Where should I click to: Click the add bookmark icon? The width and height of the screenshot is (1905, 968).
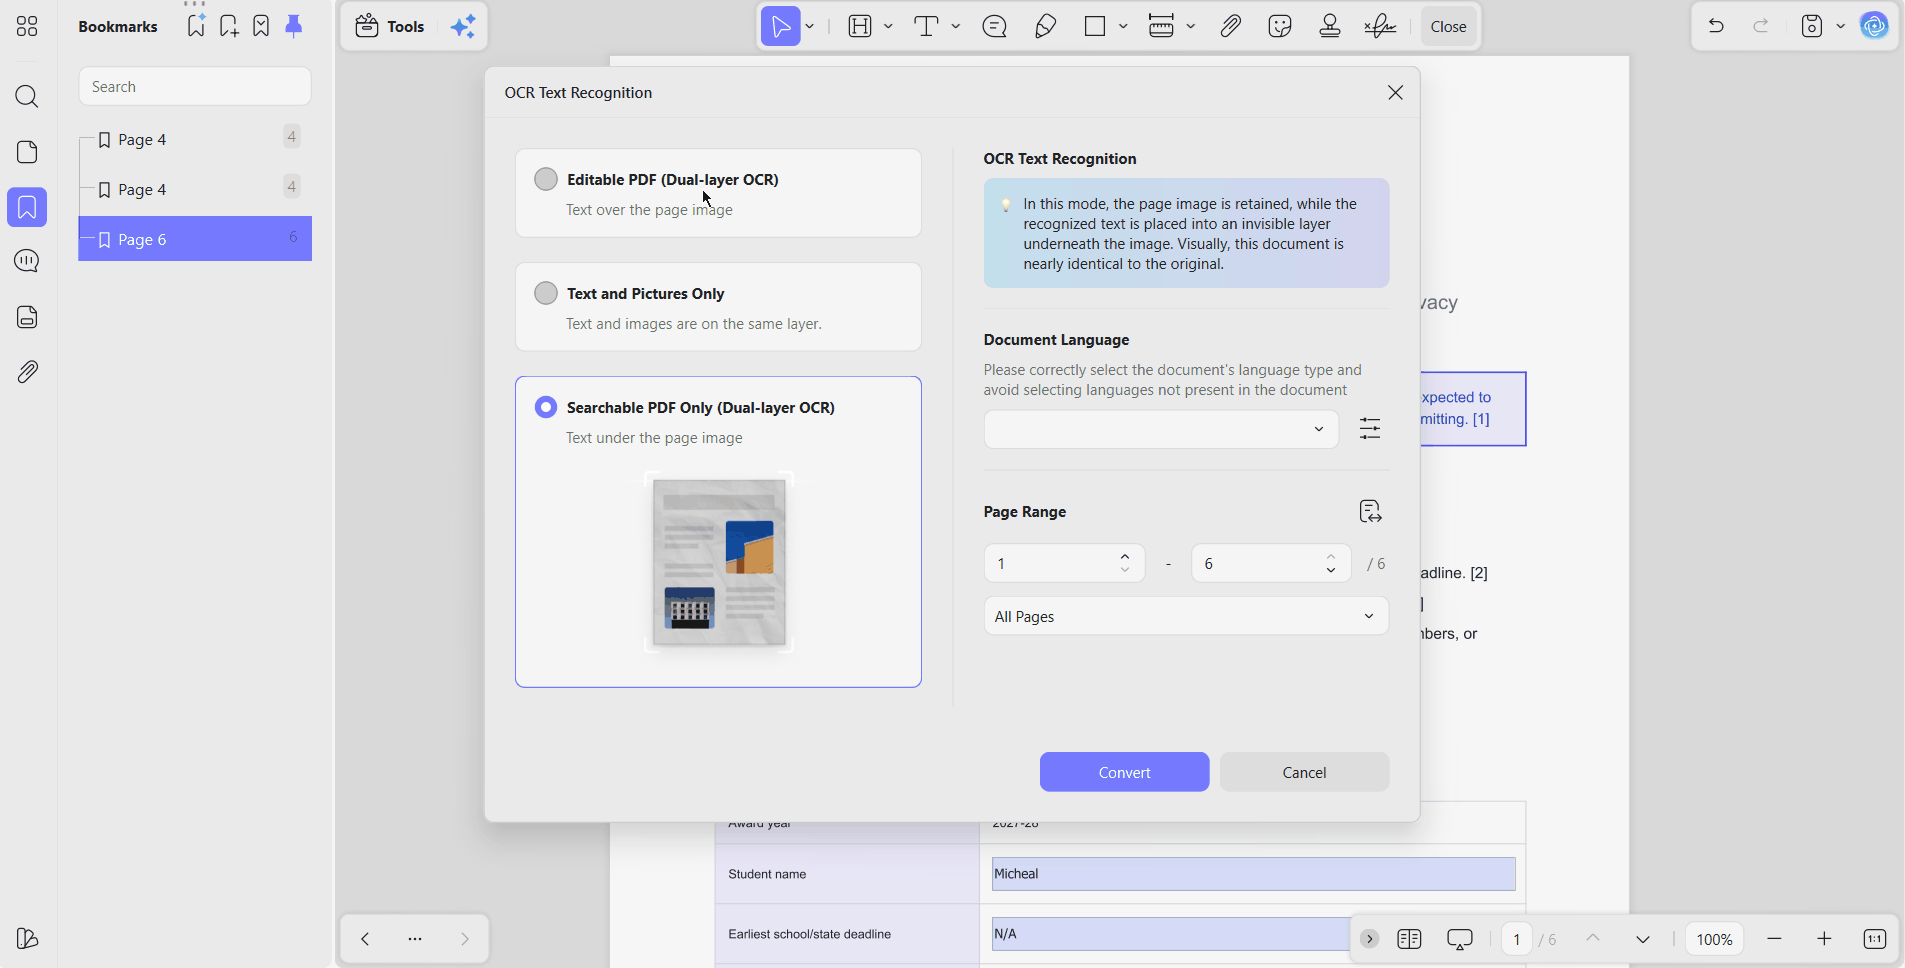click(x=229, y=26)
